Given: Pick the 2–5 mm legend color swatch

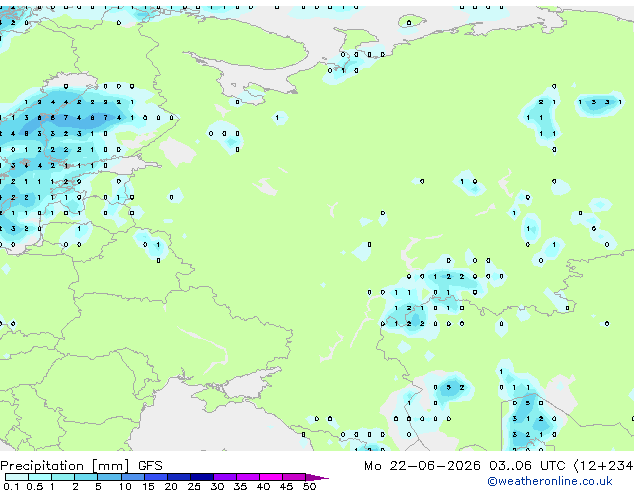Looking at the screenshot, I should tap(86, 477).
